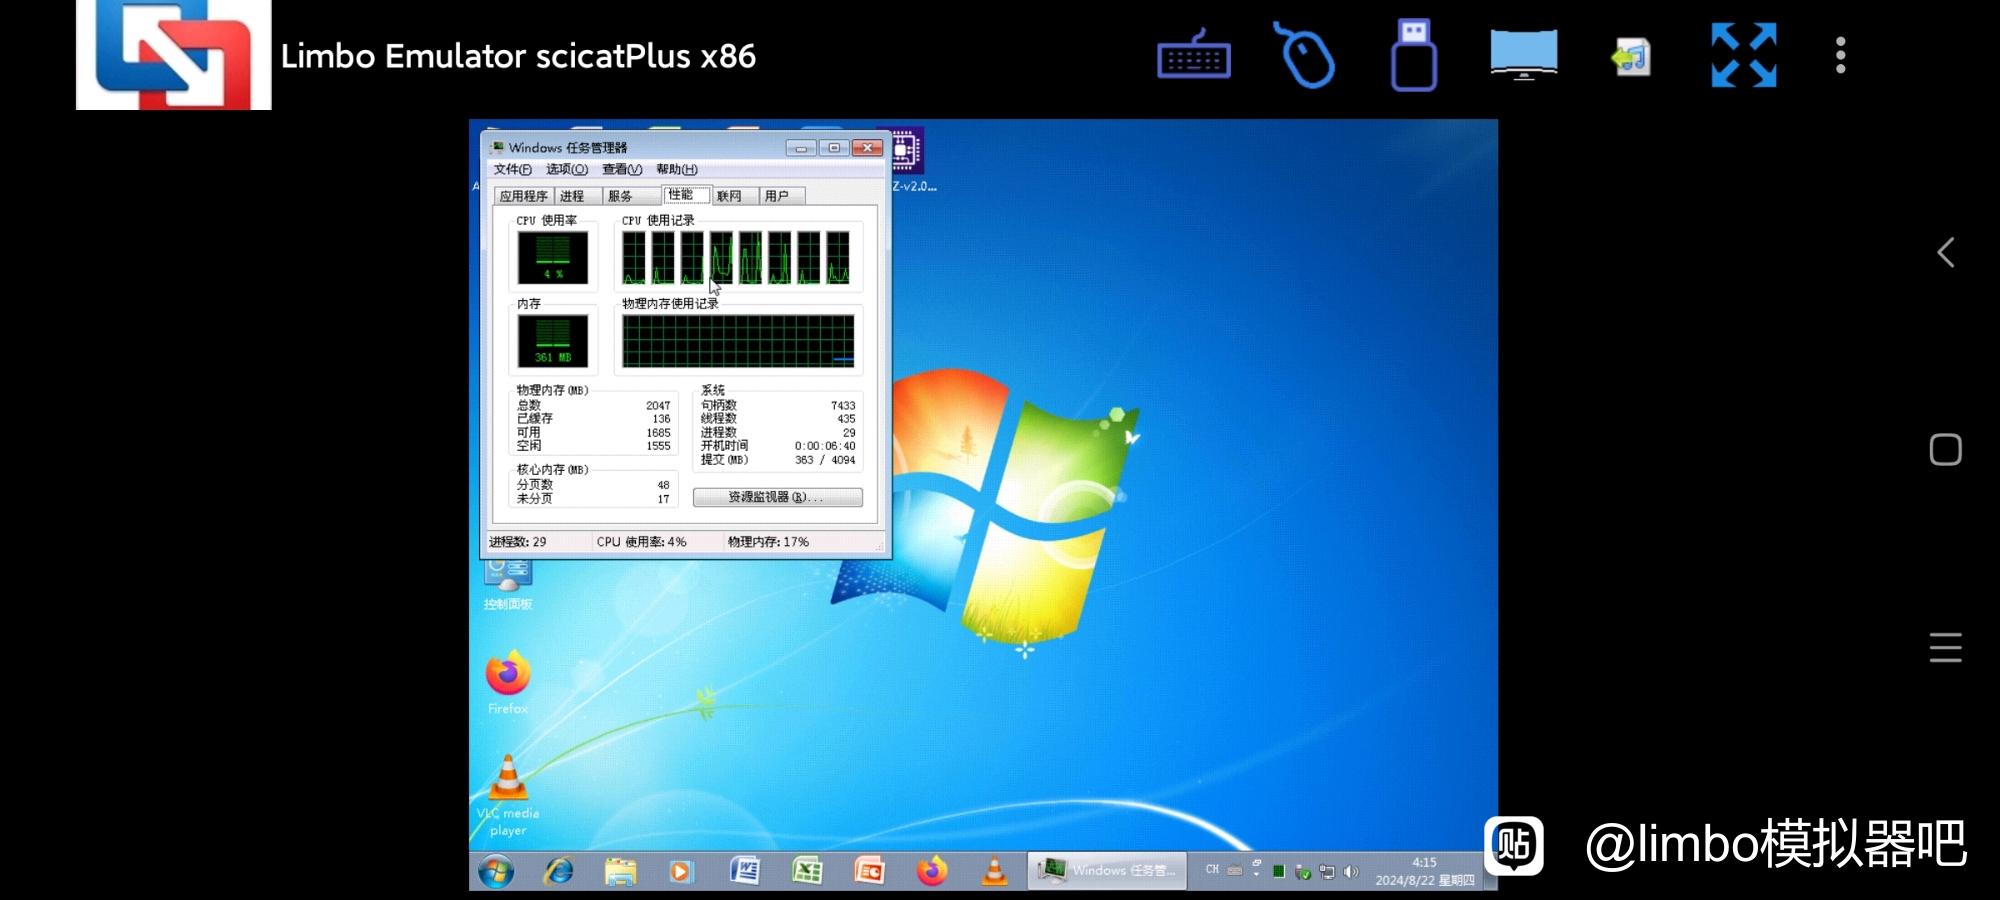Click the 句柄数 value 7433
The height and width of the screenshot is (900, 2000).
[843, 406]
